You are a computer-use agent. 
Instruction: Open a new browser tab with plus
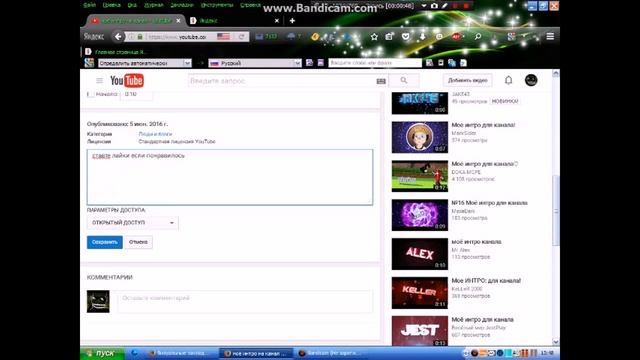point(292,20)
